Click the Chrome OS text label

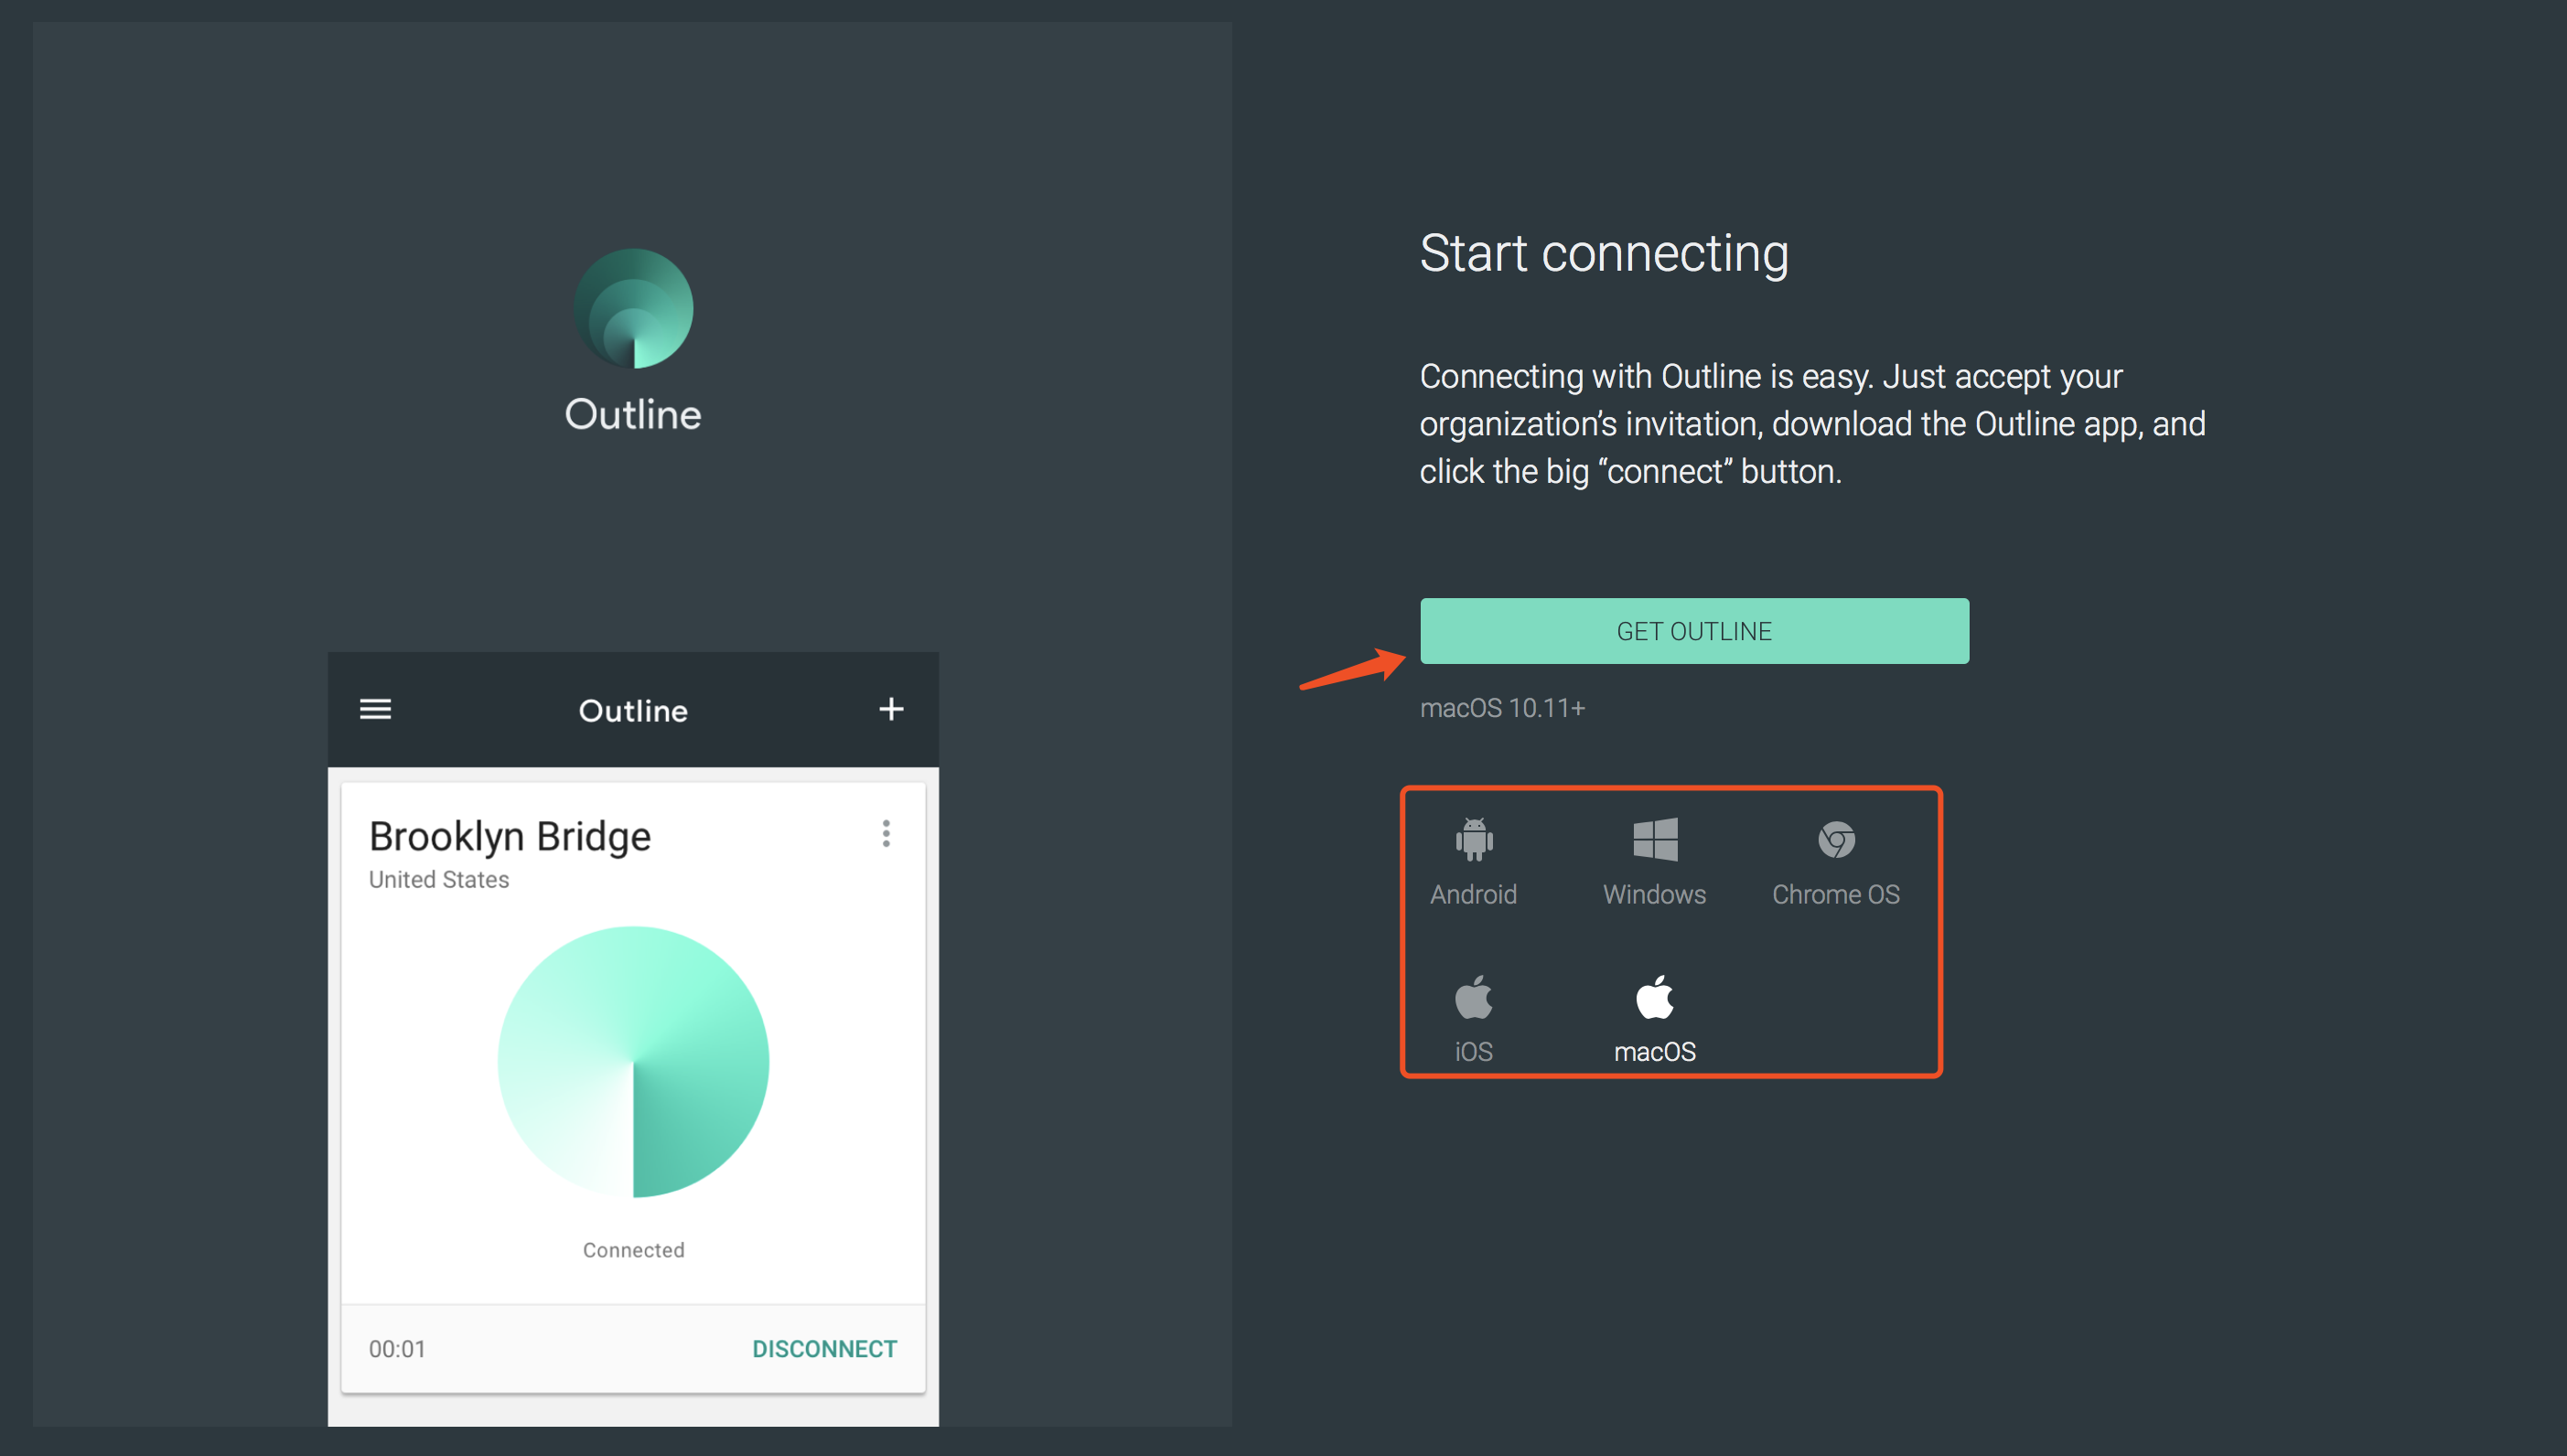pos(1836,894)
